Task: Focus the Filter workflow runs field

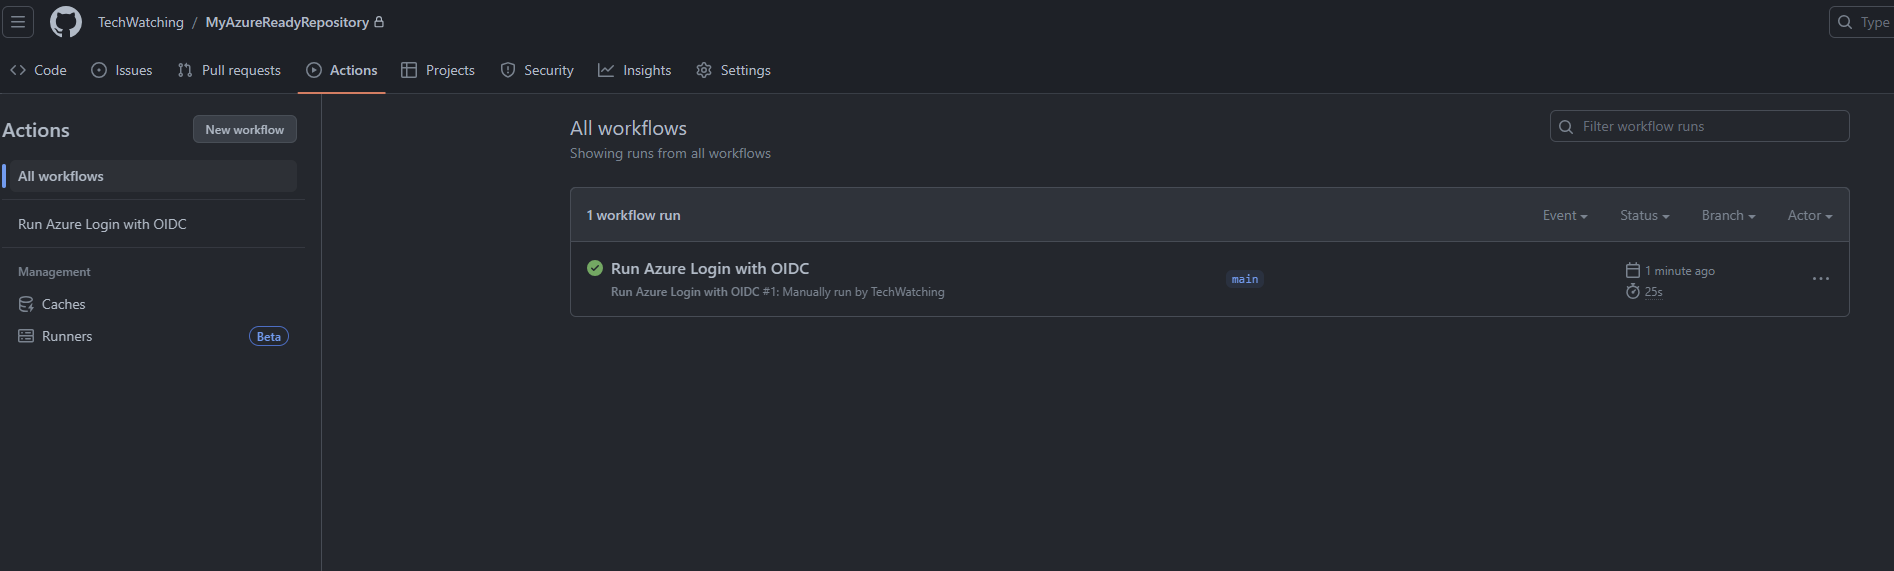Action: click(1699, 126)
